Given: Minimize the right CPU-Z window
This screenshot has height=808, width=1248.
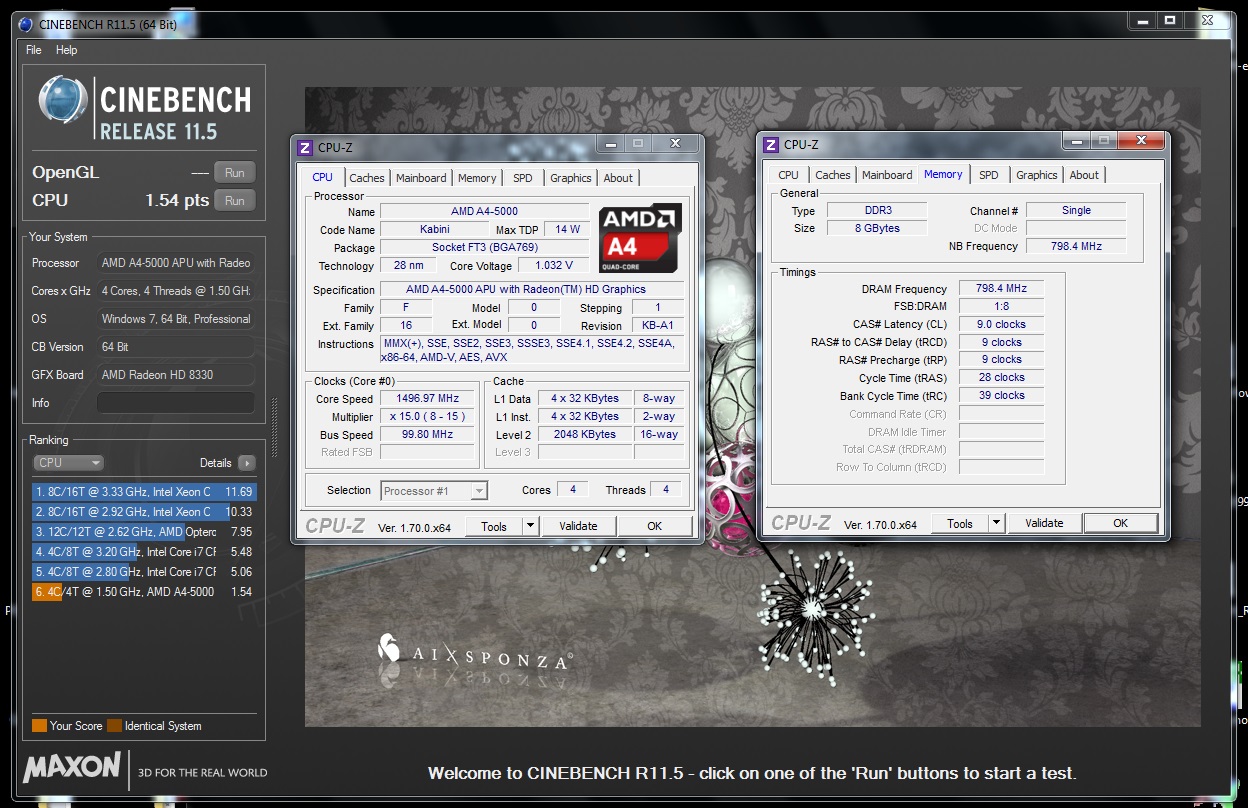Looking at the screenshot, I should click(1076, 141).
